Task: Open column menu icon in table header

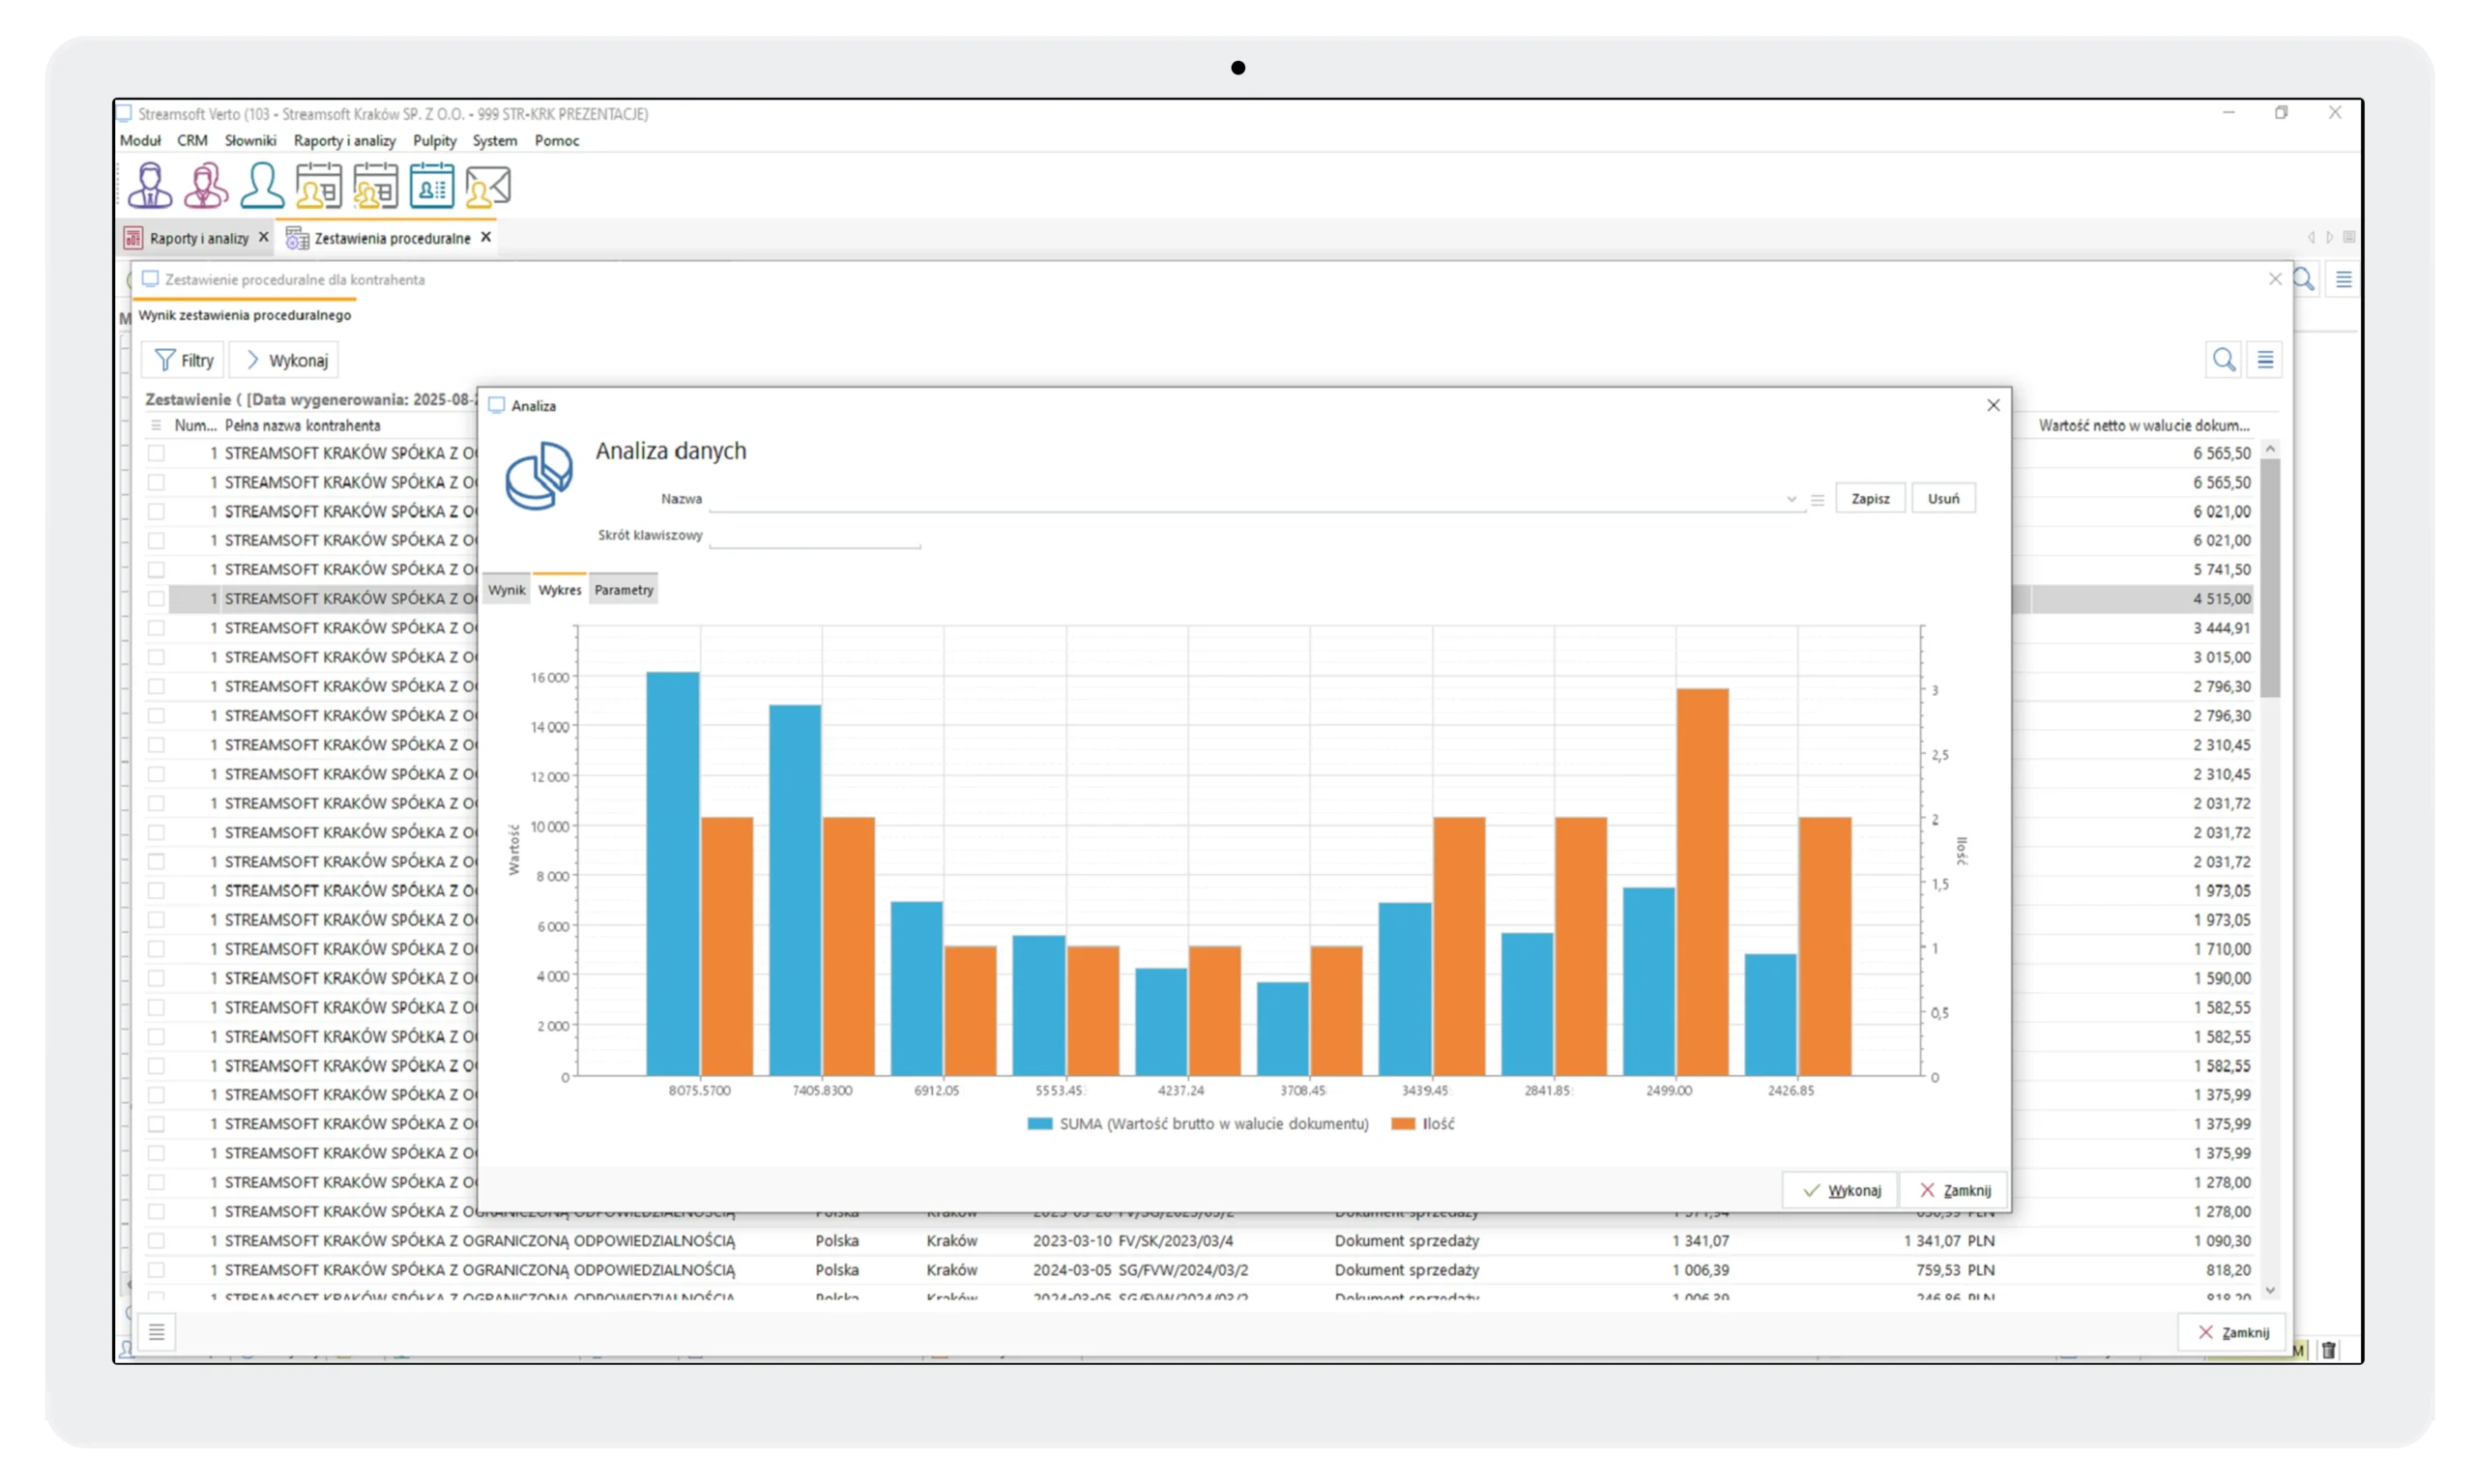Action: pyautogui.click(x=156, y=425)
